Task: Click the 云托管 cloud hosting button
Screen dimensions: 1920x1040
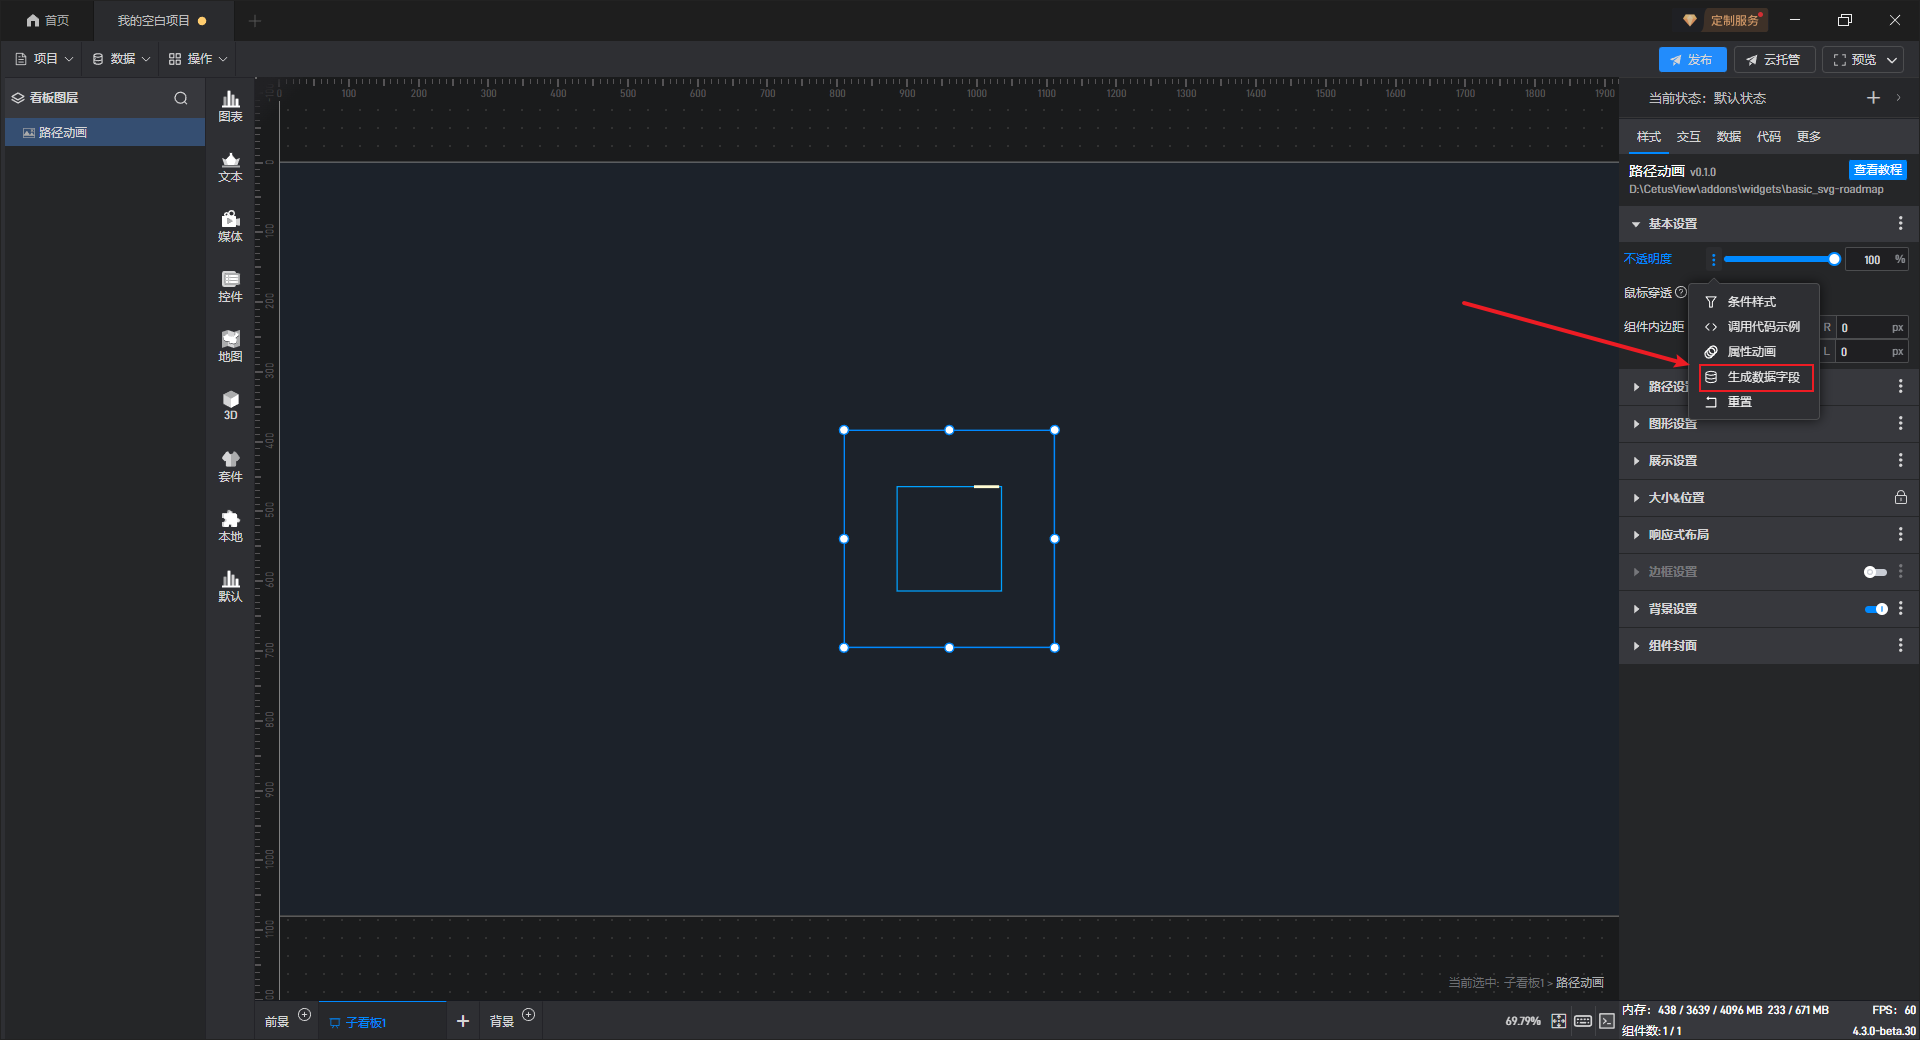Action: [x=1774, y=60]
